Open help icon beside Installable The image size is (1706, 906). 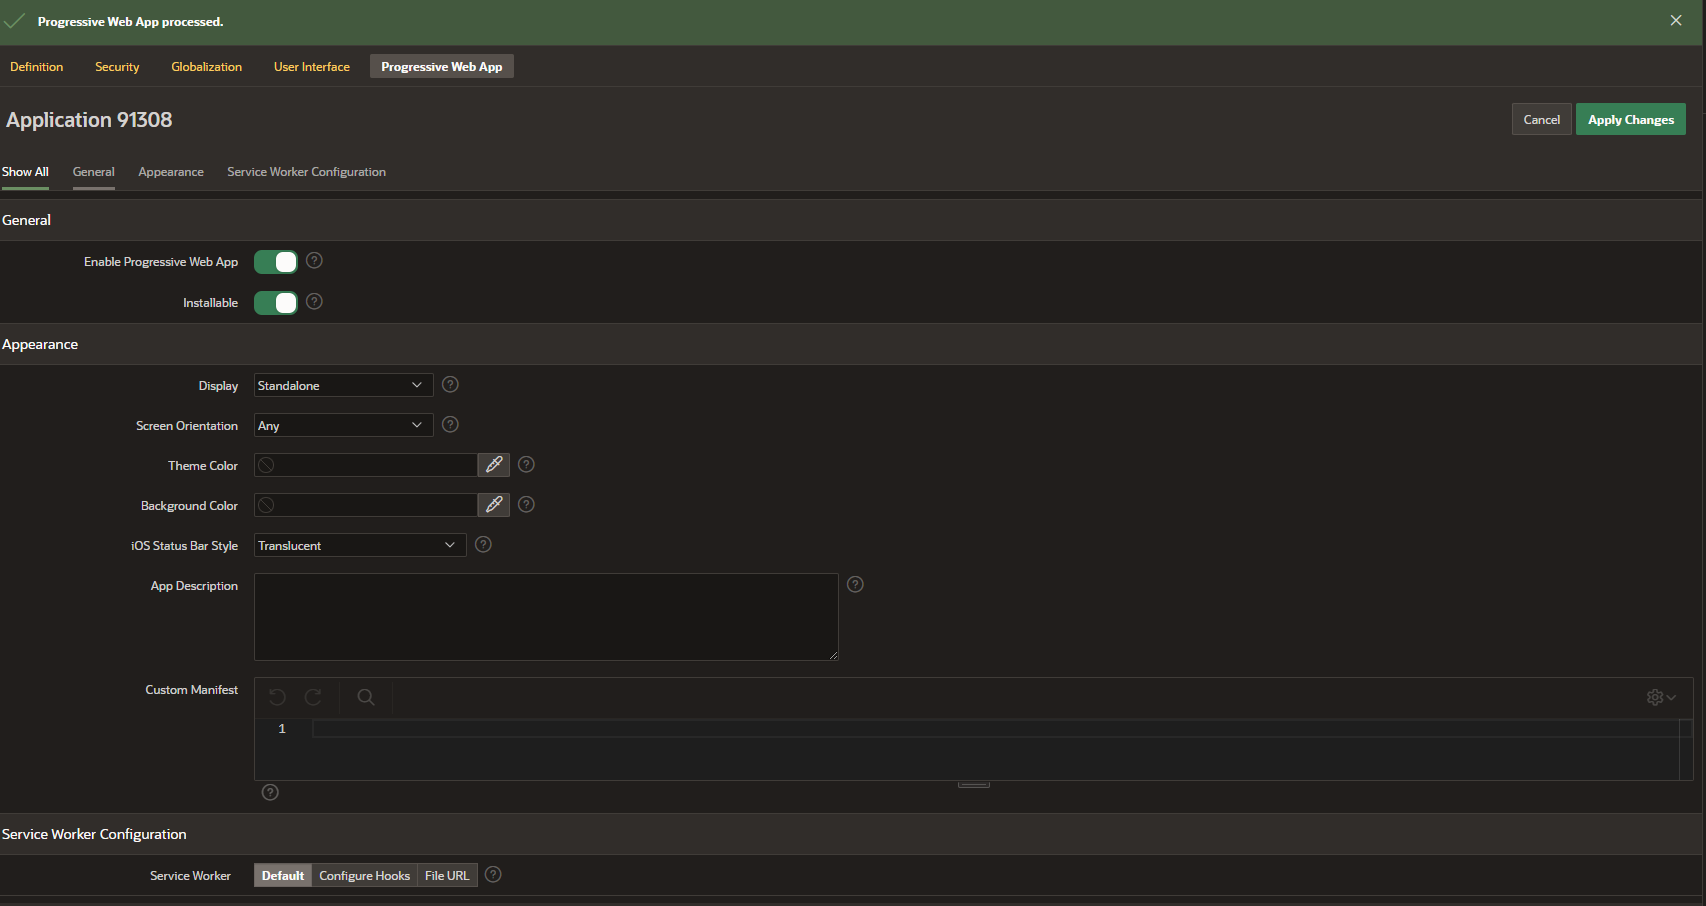click(x=314, y=302)
